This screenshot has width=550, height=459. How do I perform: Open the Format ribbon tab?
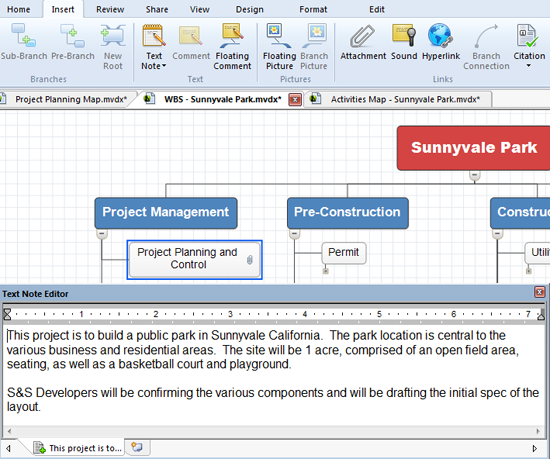point(313,9)
